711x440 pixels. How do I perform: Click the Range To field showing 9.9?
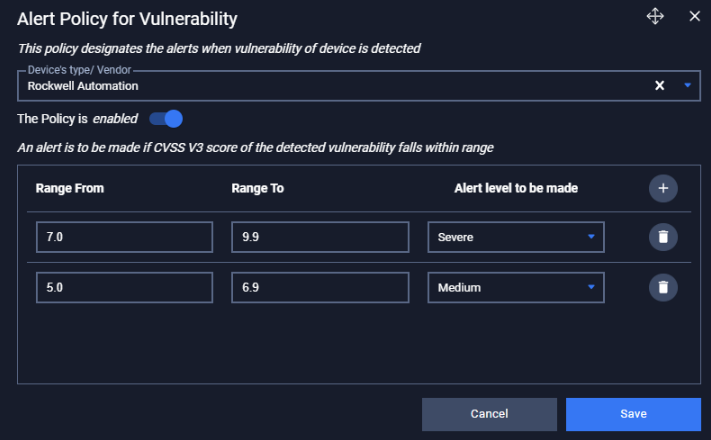click(320, 237)
